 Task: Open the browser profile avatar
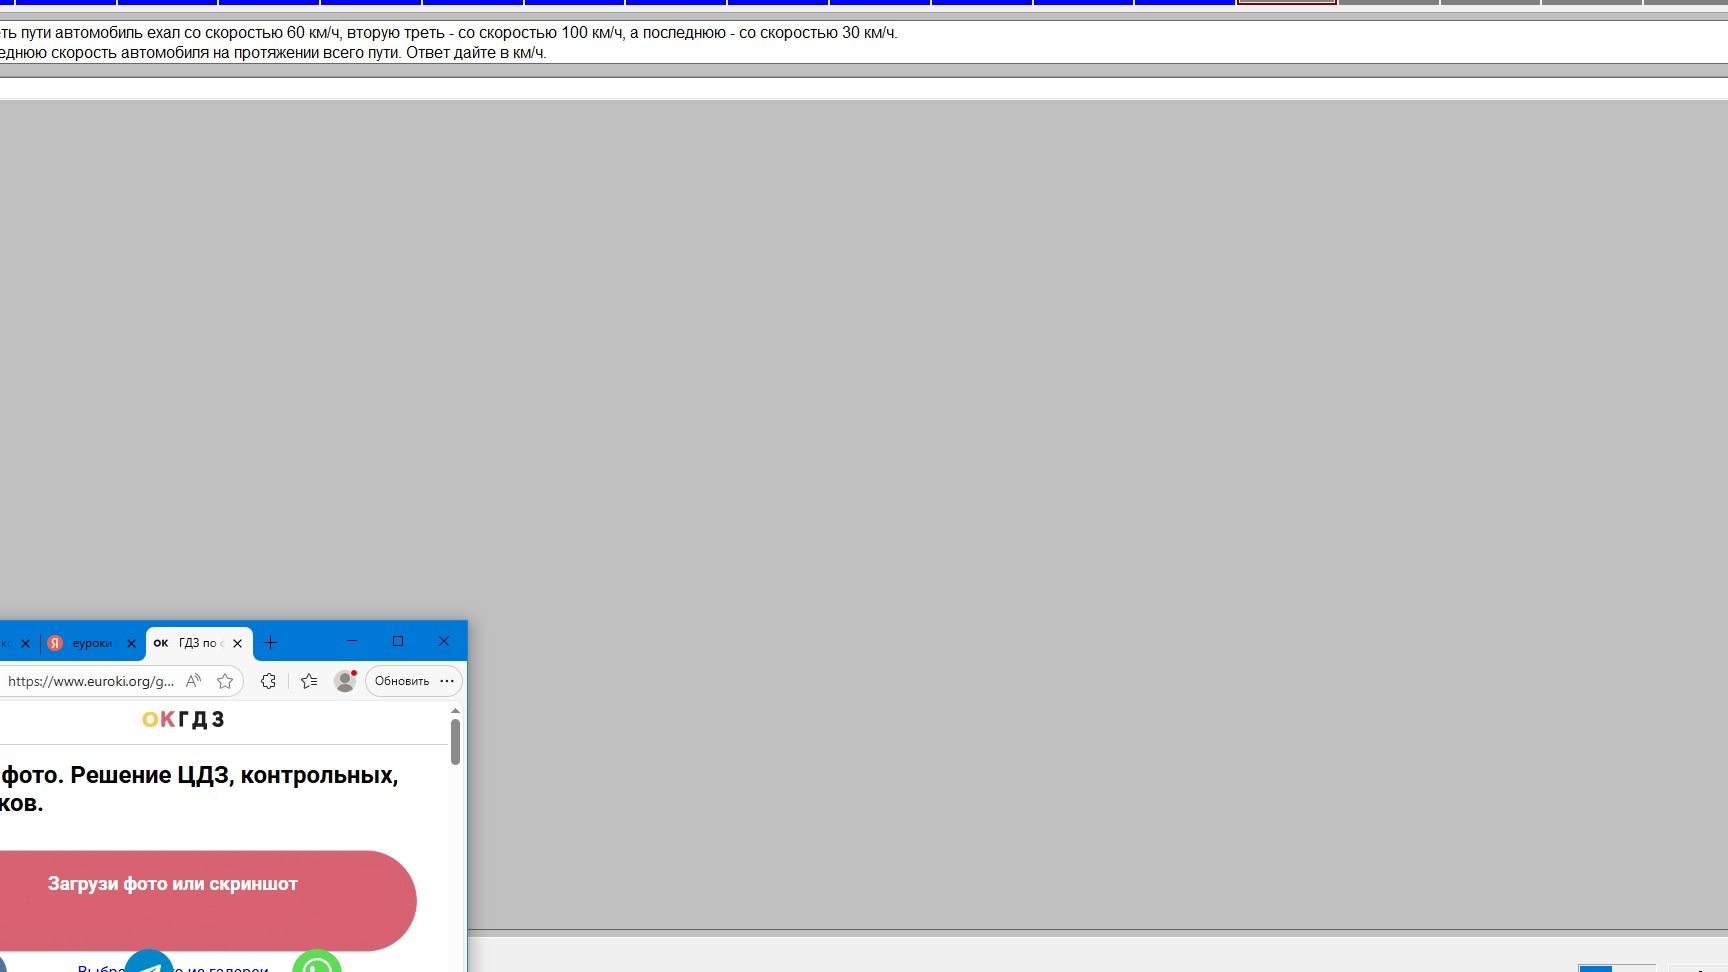[345, 681]
